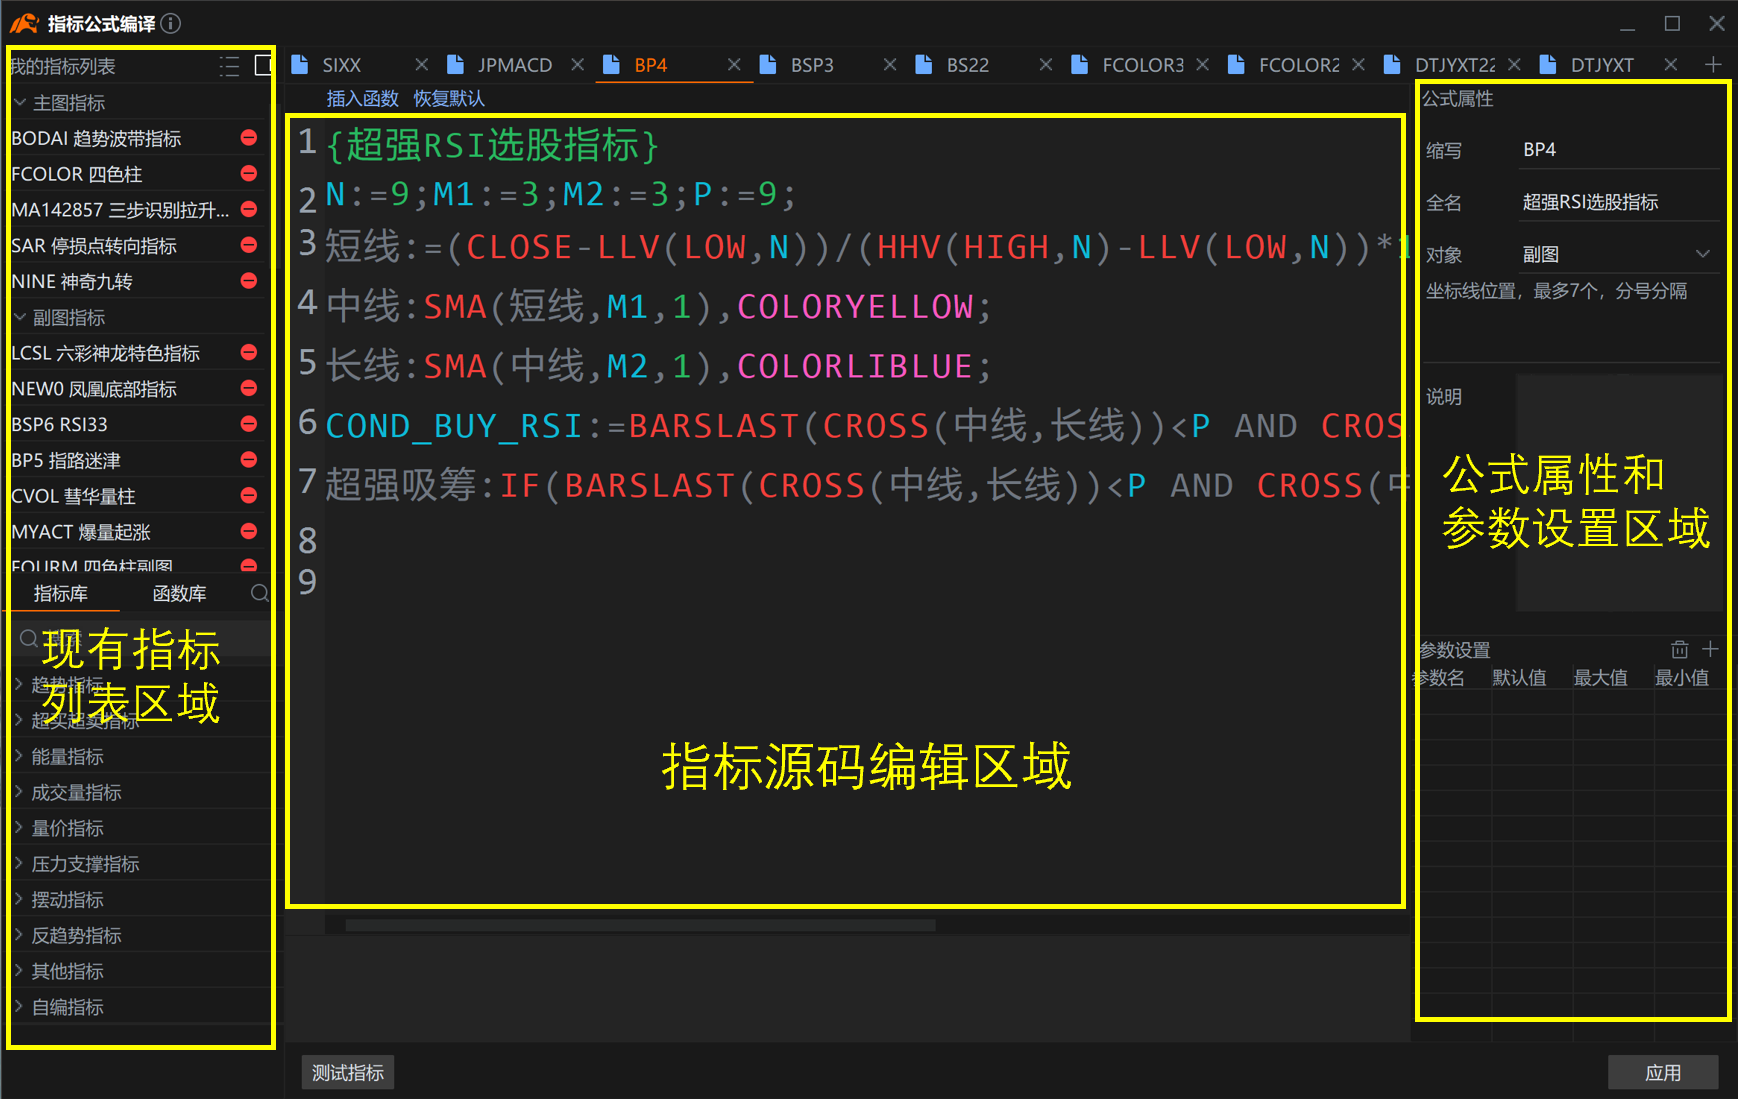
Task: Select BSP6 RSI33 in the indicator list
Action: coord(59,424)
